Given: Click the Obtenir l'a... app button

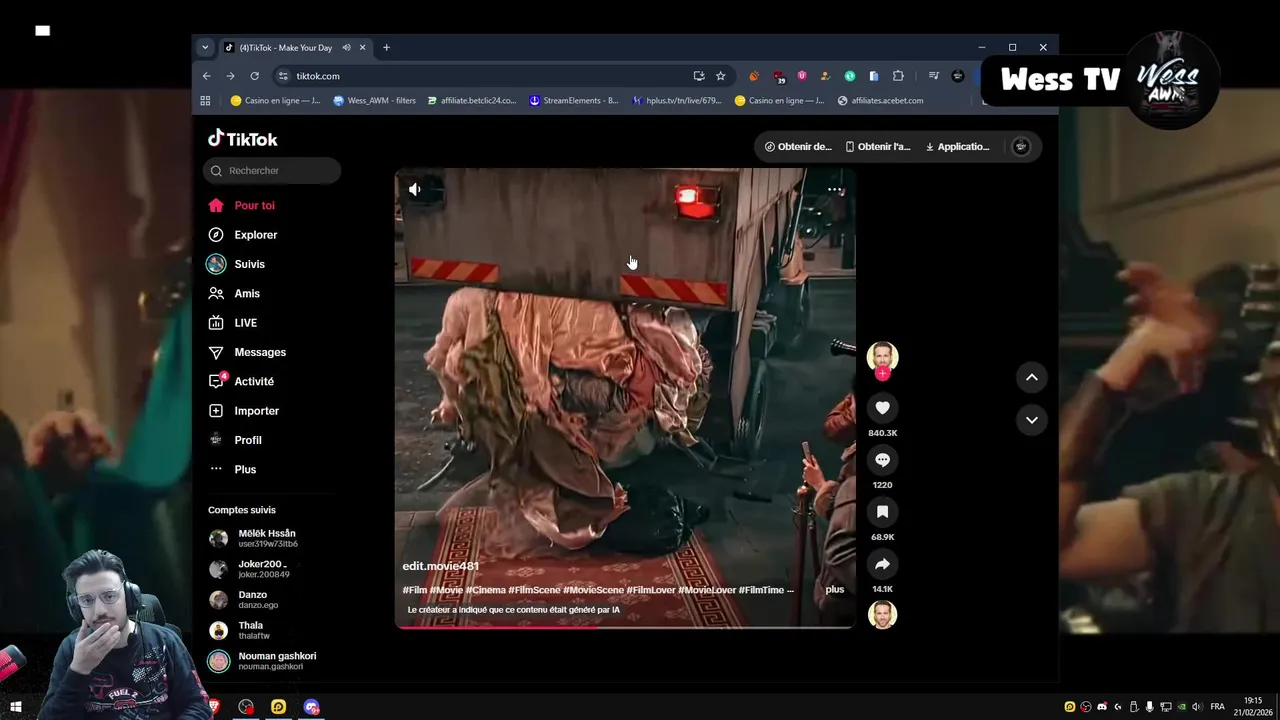Looking at the screenshot, I should point(878,147).
